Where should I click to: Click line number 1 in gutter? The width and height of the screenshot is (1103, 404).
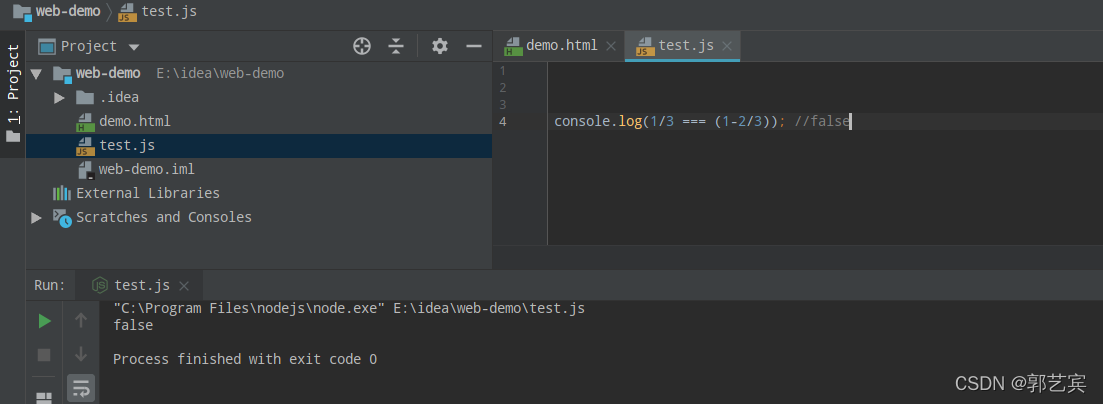click(x=503, y=70)
